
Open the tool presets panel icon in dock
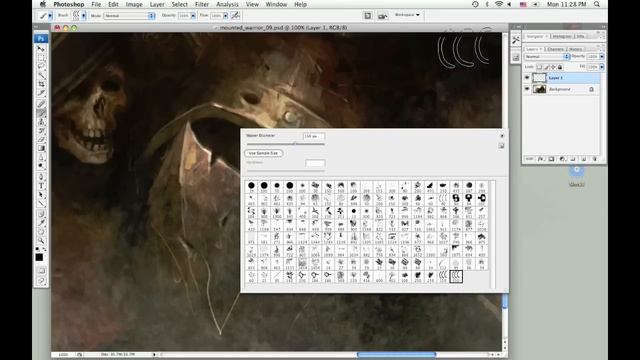coord(516,40)
